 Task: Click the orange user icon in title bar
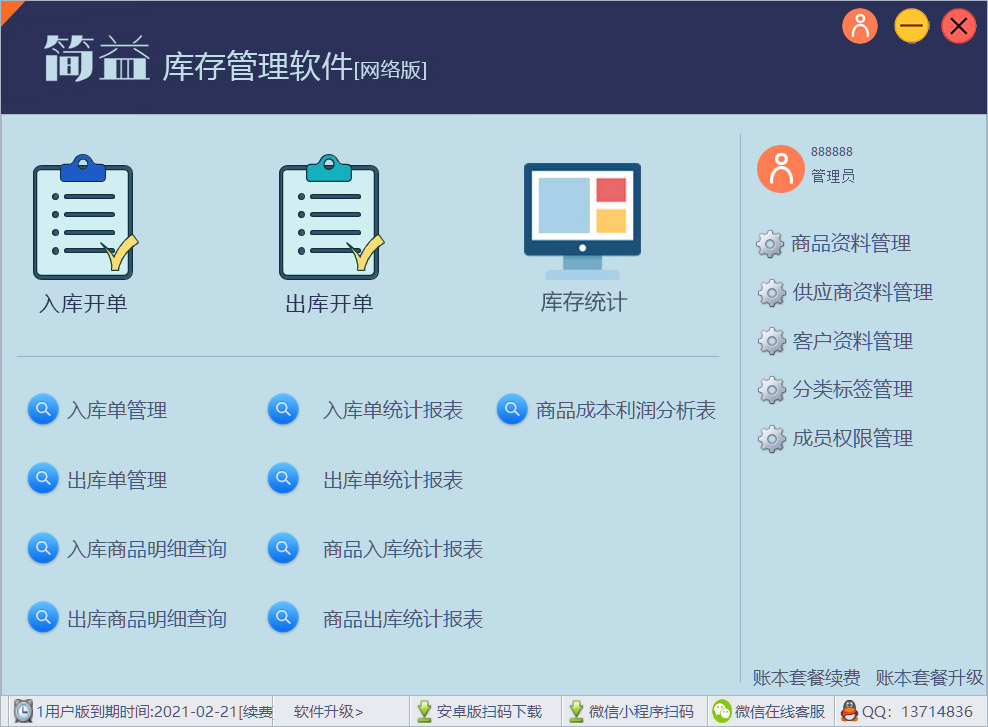click(x=859, y=26)
